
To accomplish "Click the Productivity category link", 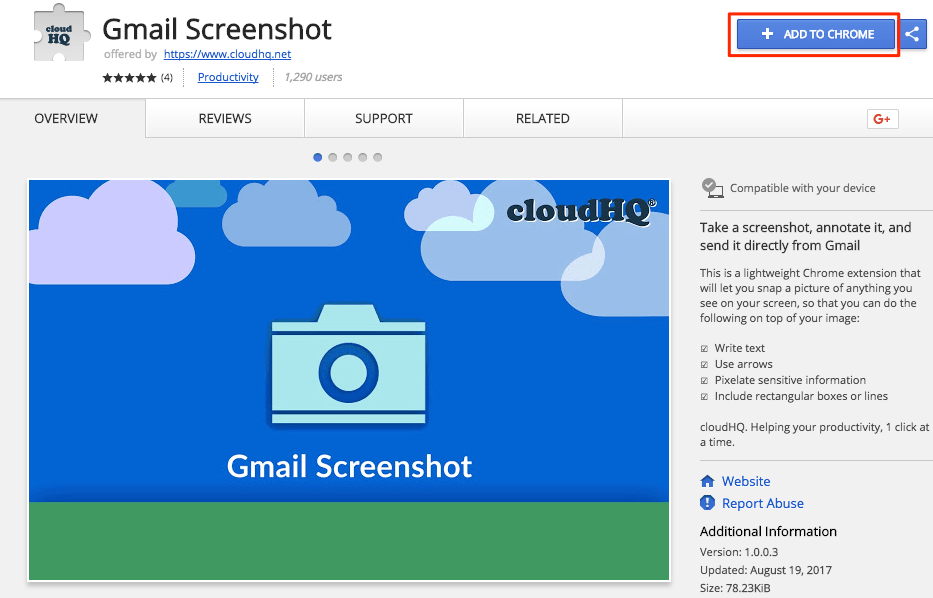I will (227, 77).
